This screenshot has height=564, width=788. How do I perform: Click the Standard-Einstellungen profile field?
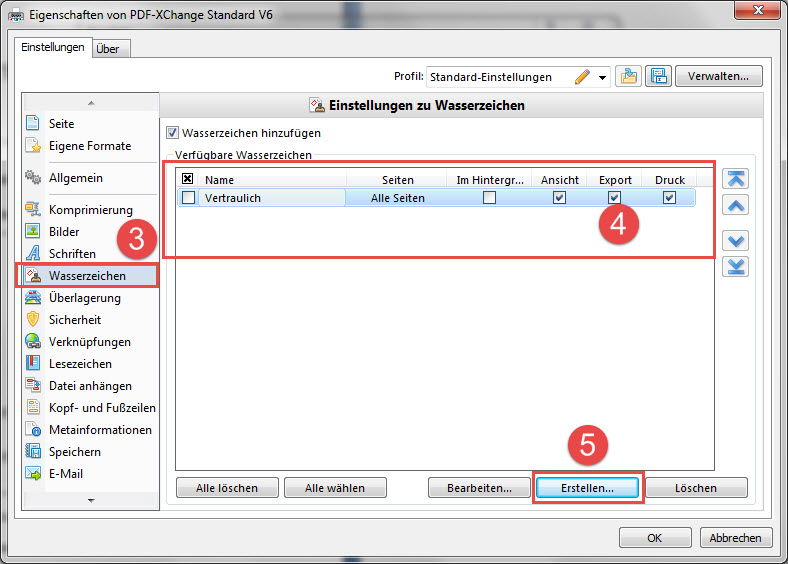(x=518, y=77)
